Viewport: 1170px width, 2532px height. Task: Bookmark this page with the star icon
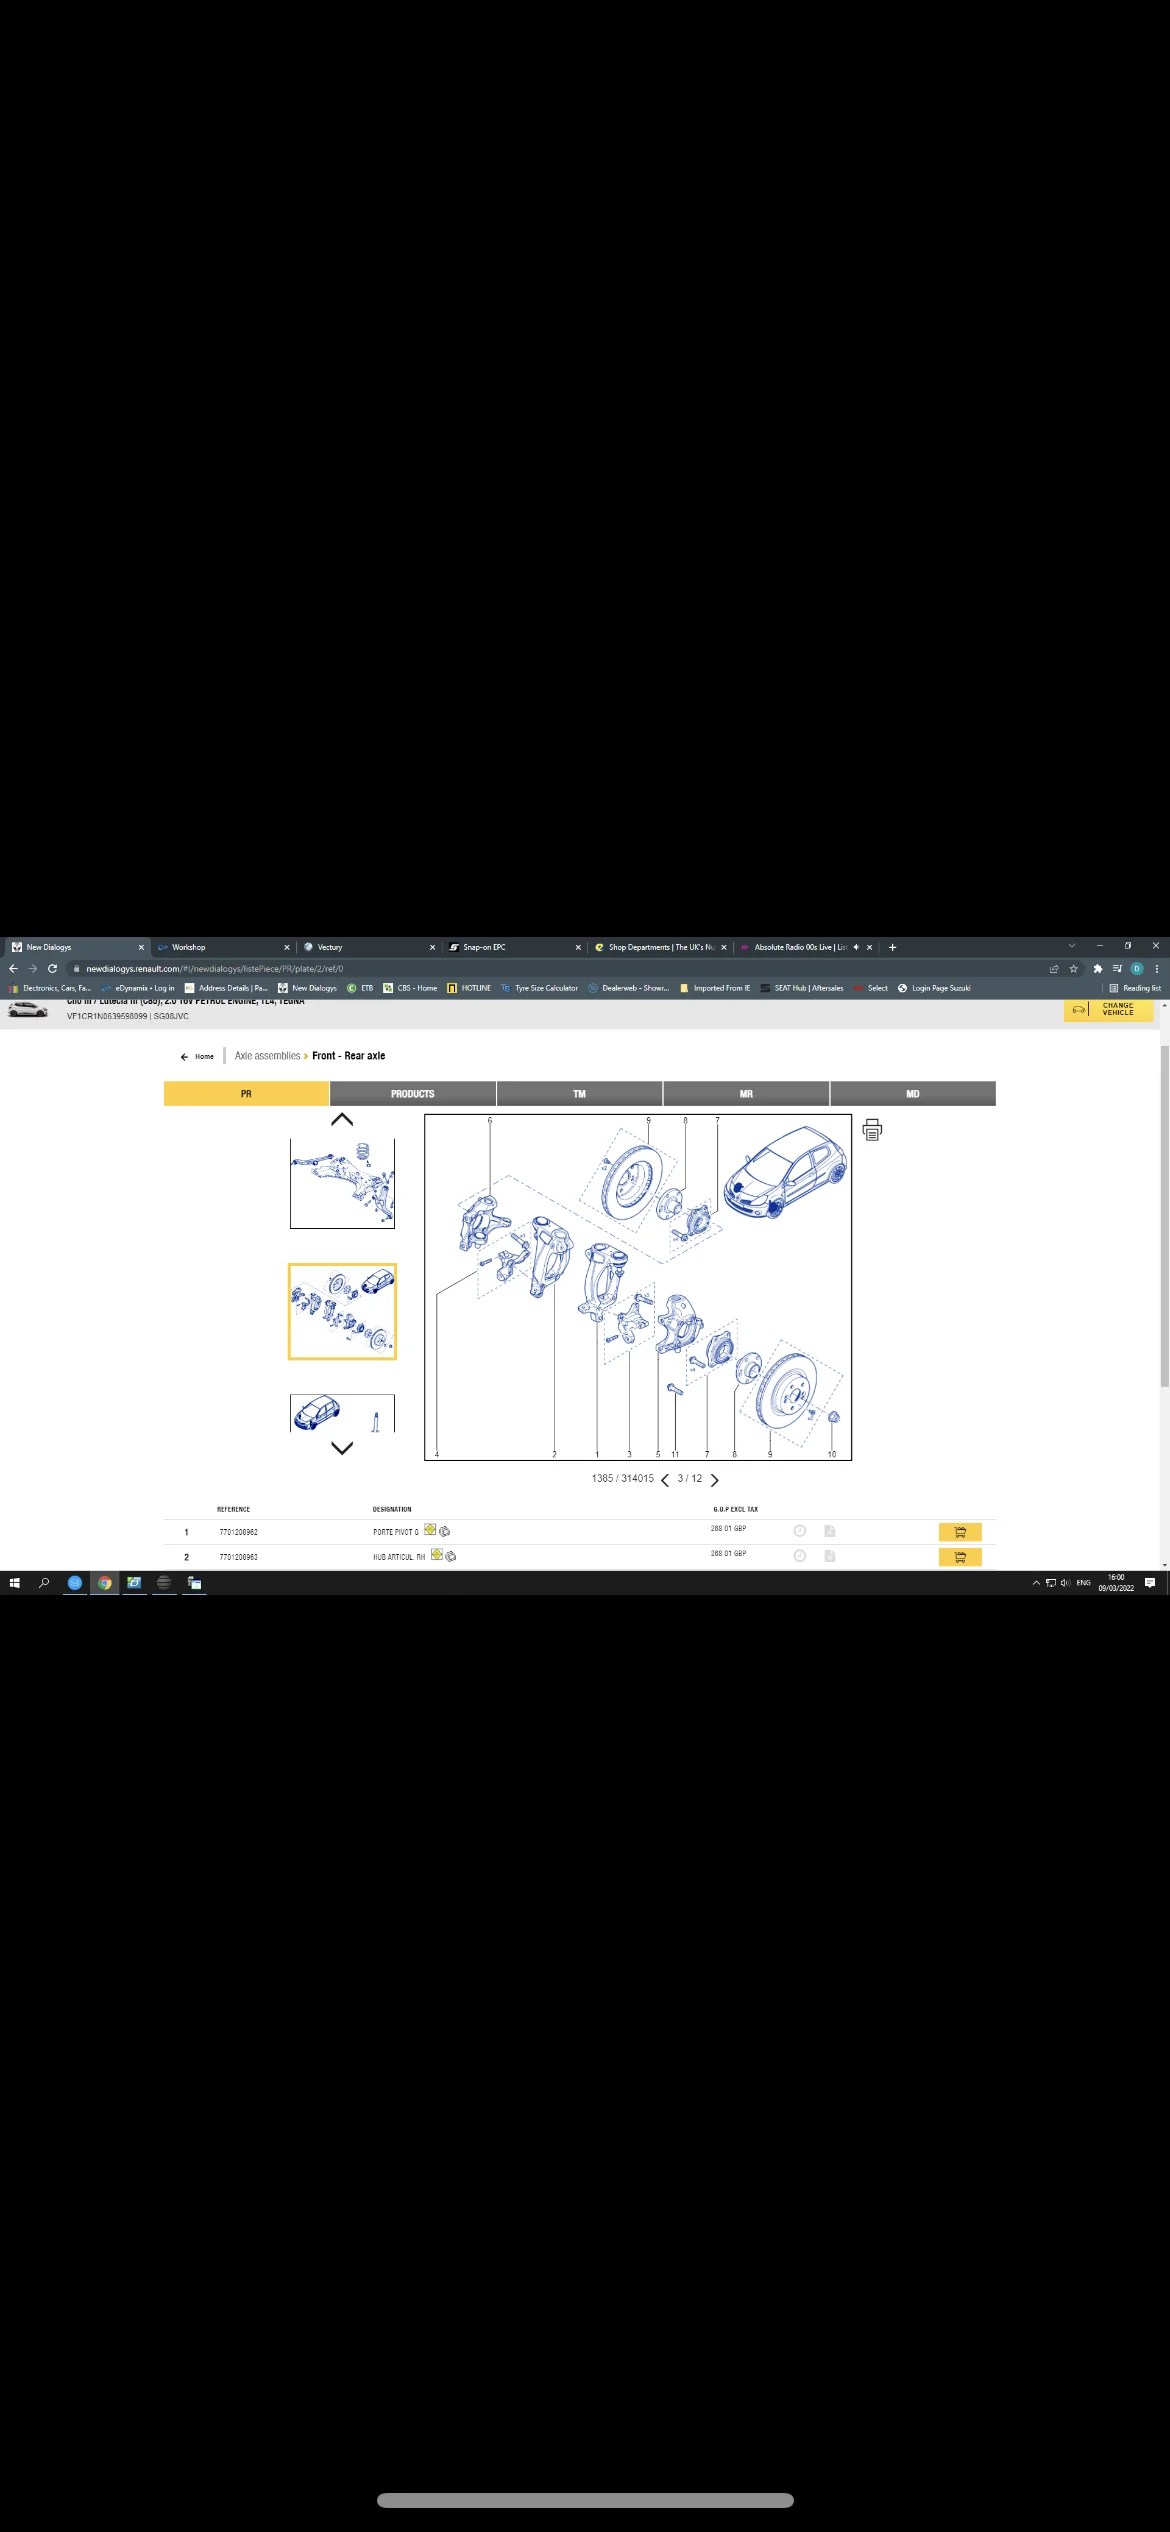point(1074,968)
